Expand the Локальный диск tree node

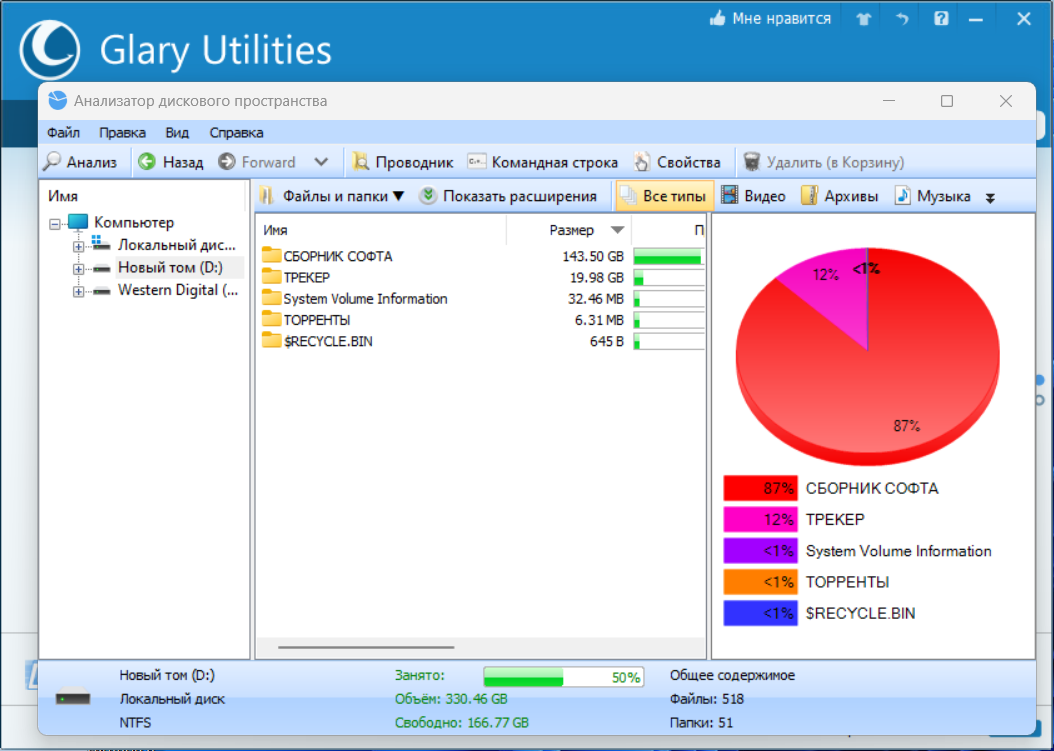pos(79,246)
